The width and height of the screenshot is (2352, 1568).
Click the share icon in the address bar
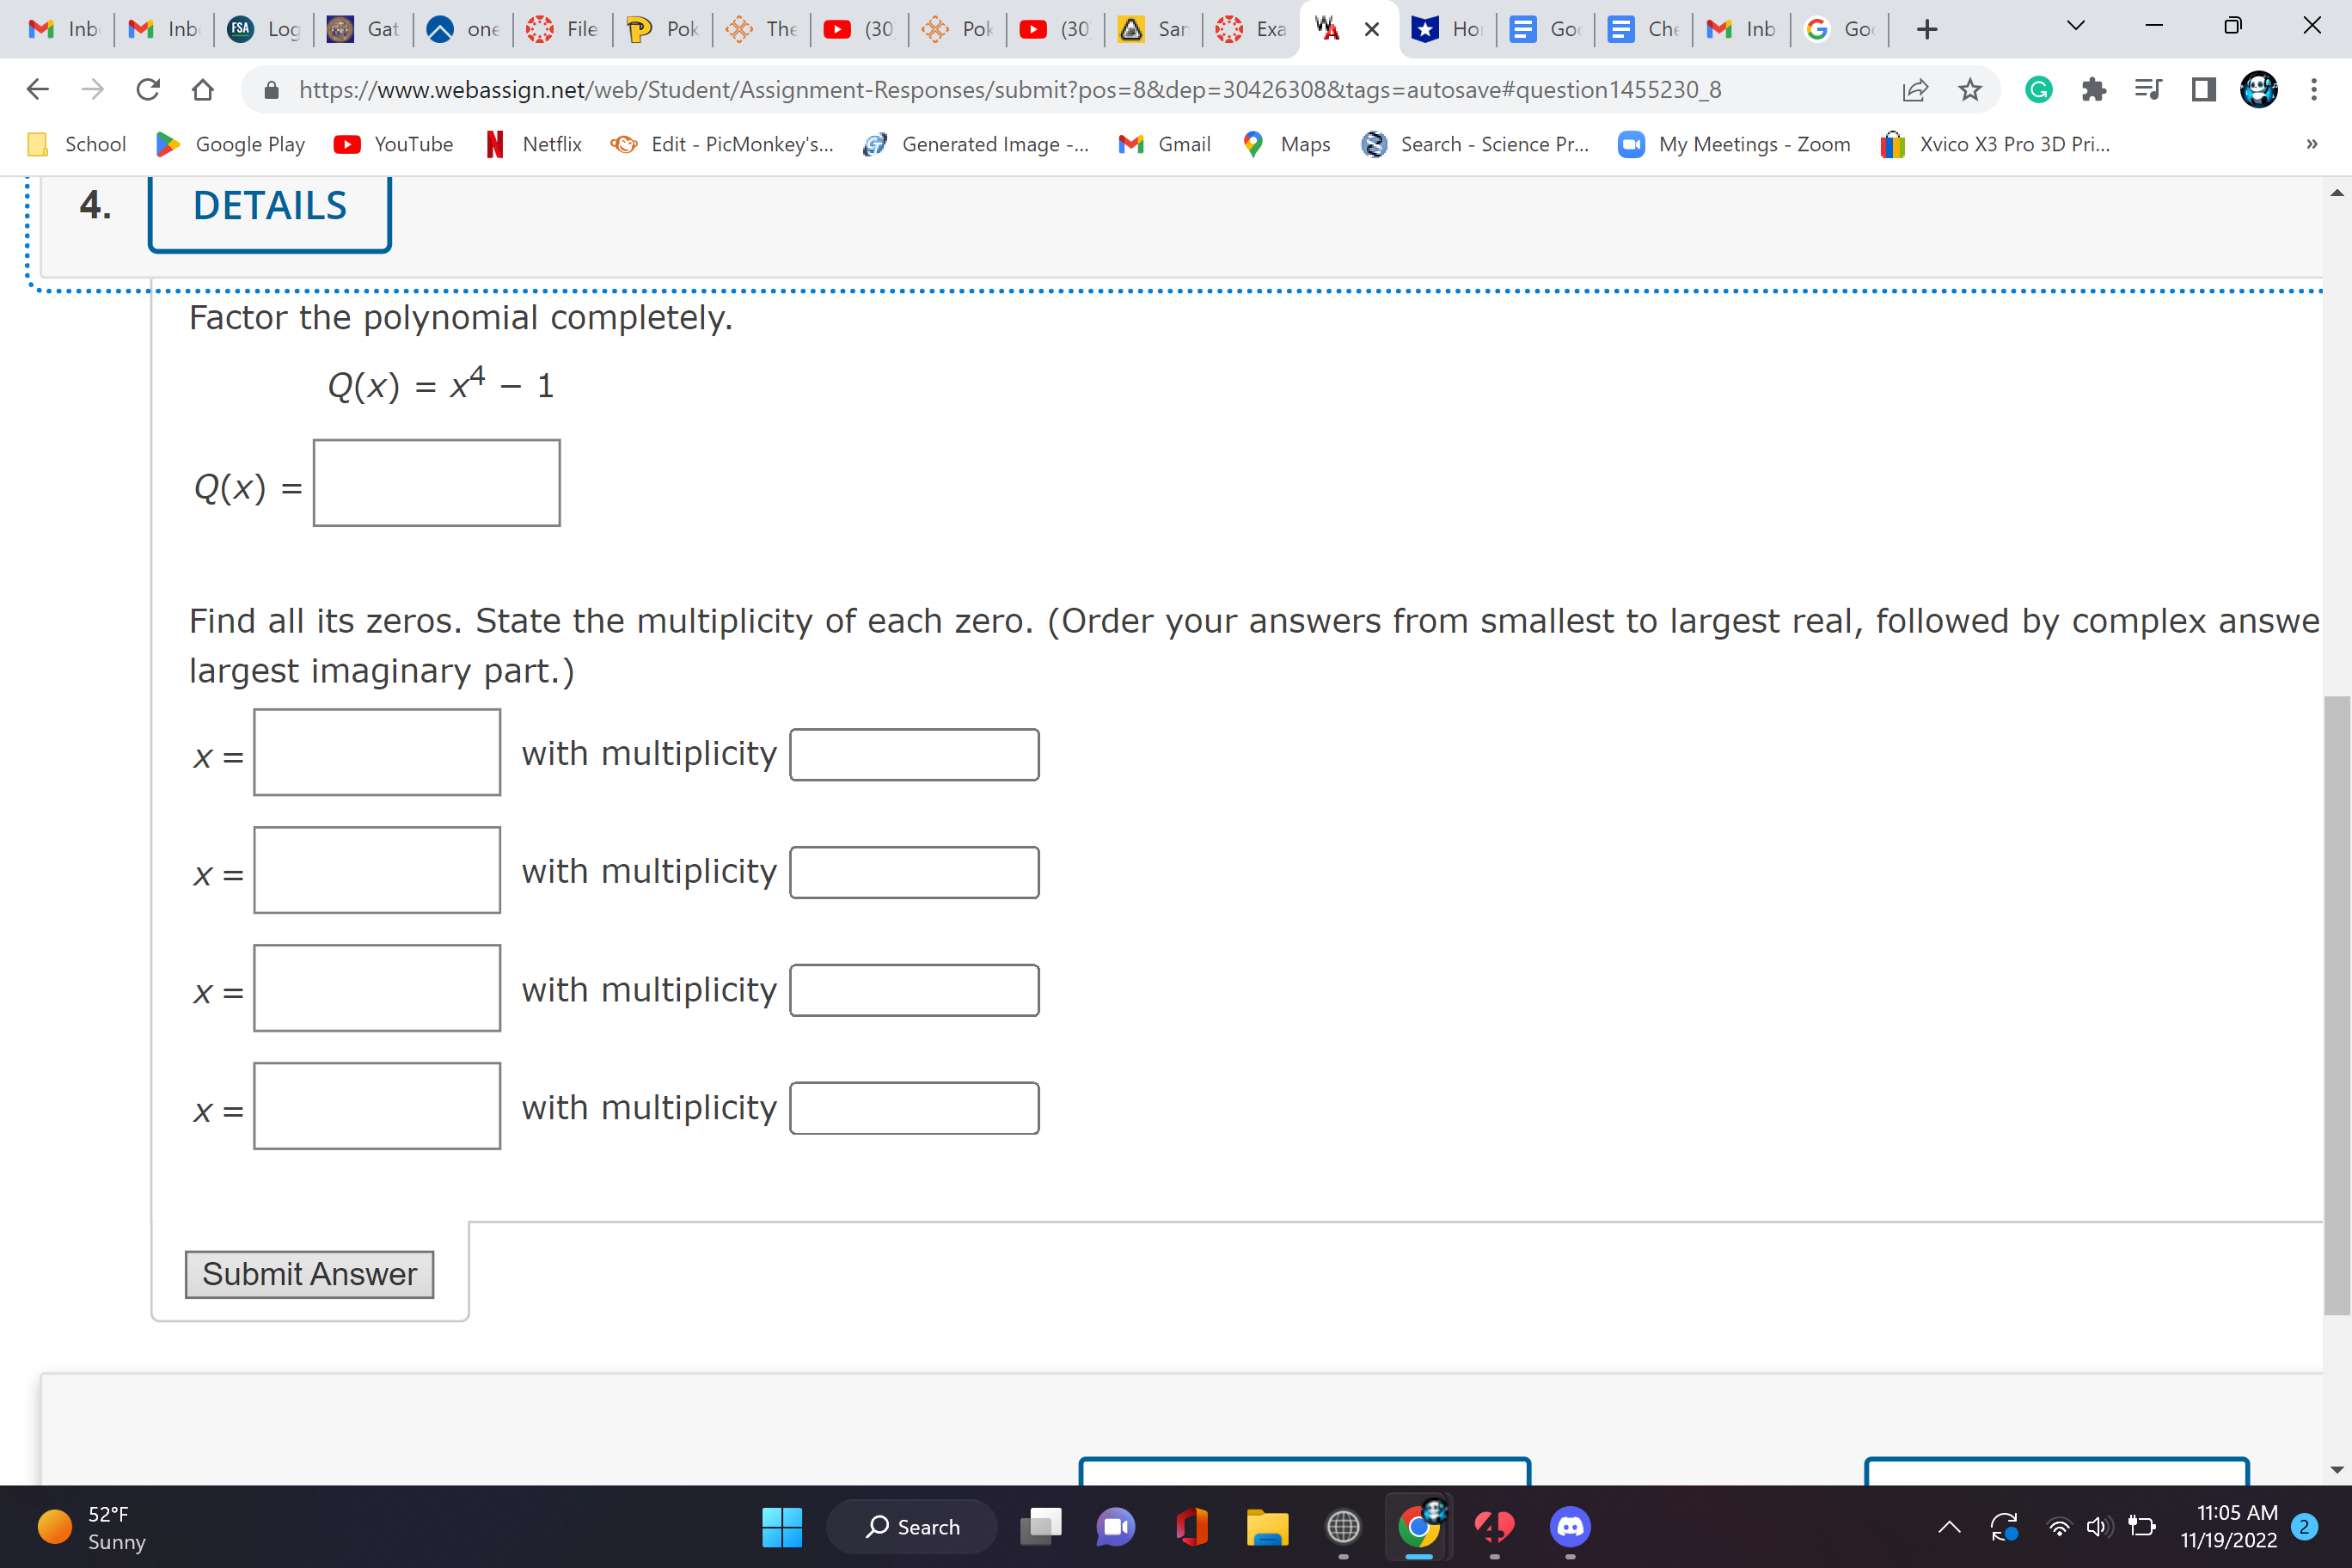(x=1915, y=89)
